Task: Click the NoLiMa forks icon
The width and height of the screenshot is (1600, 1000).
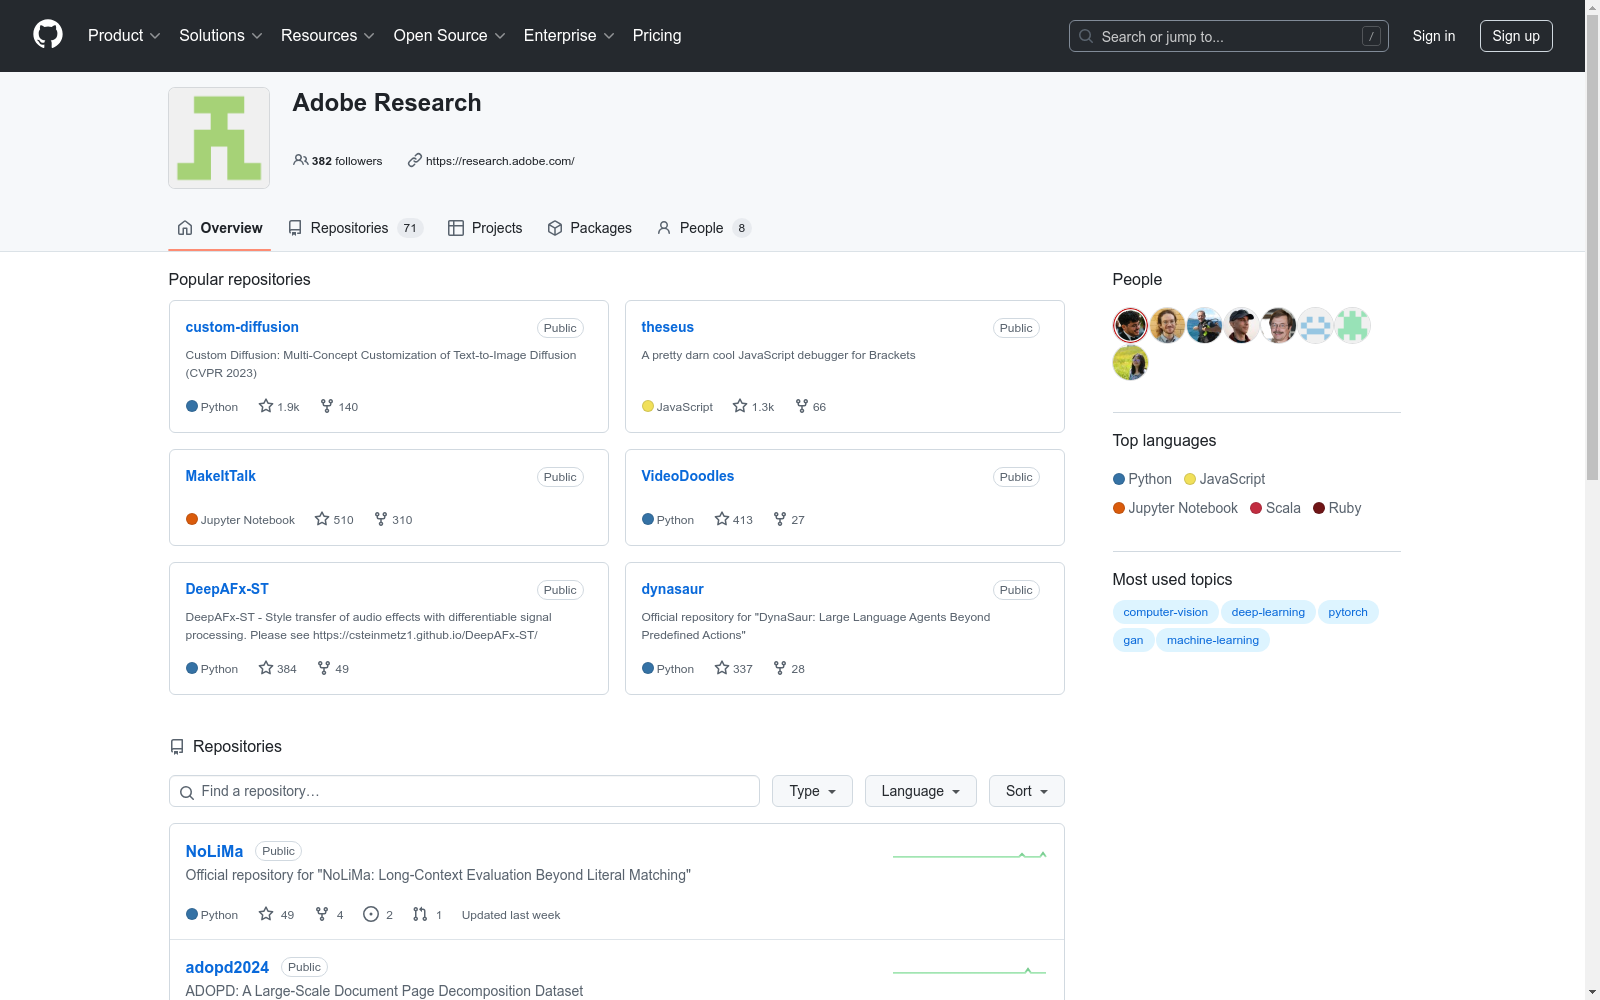Action: (322, 914)
